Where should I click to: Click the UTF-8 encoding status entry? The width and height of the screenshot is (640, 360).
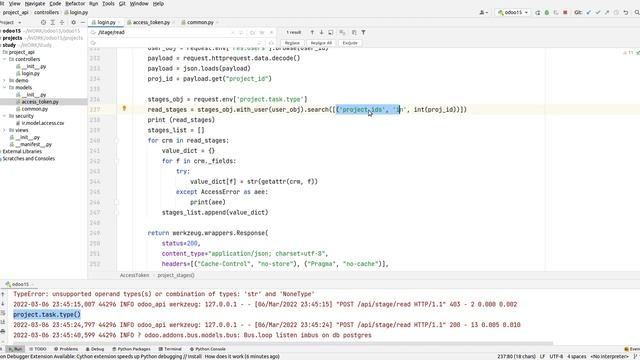[x=556, y=357]
